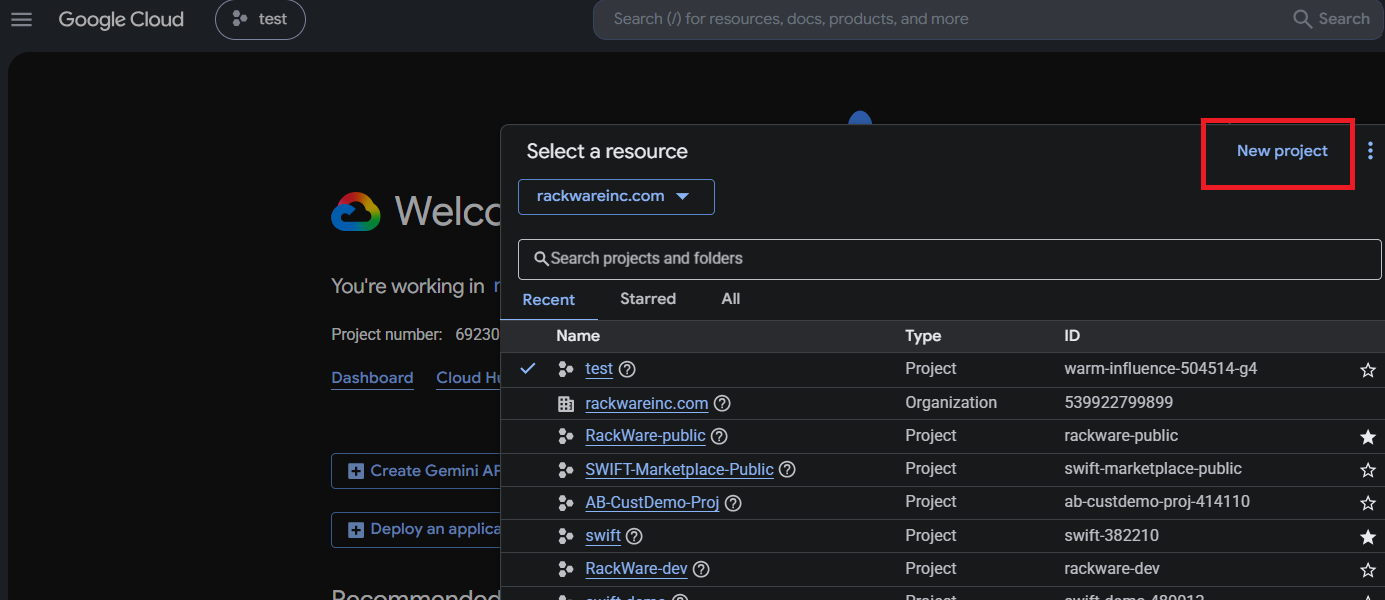Click help icon next to RackWare-dev
The image size is (1385, 600).
701,569
